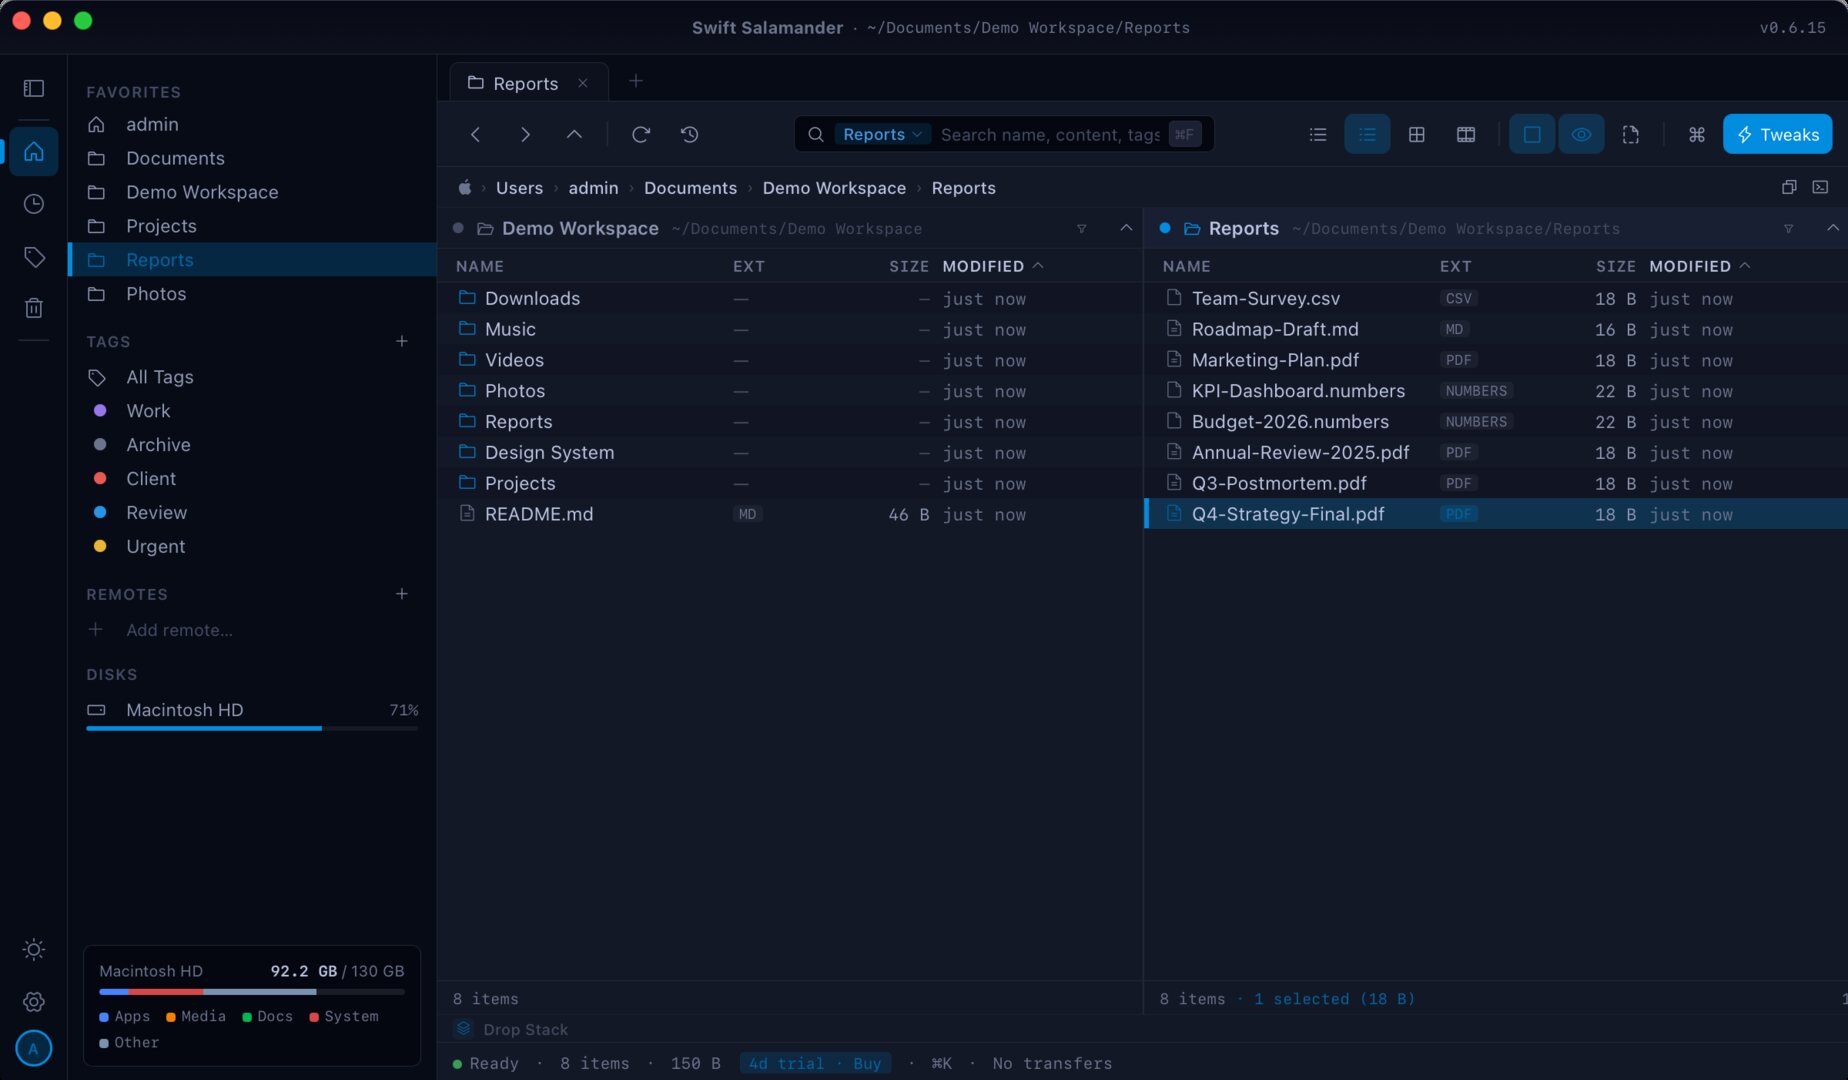1848x1080 pixels.
Task: Open the filter dropdown in the Reports pane
Action: click(1788, 229)
